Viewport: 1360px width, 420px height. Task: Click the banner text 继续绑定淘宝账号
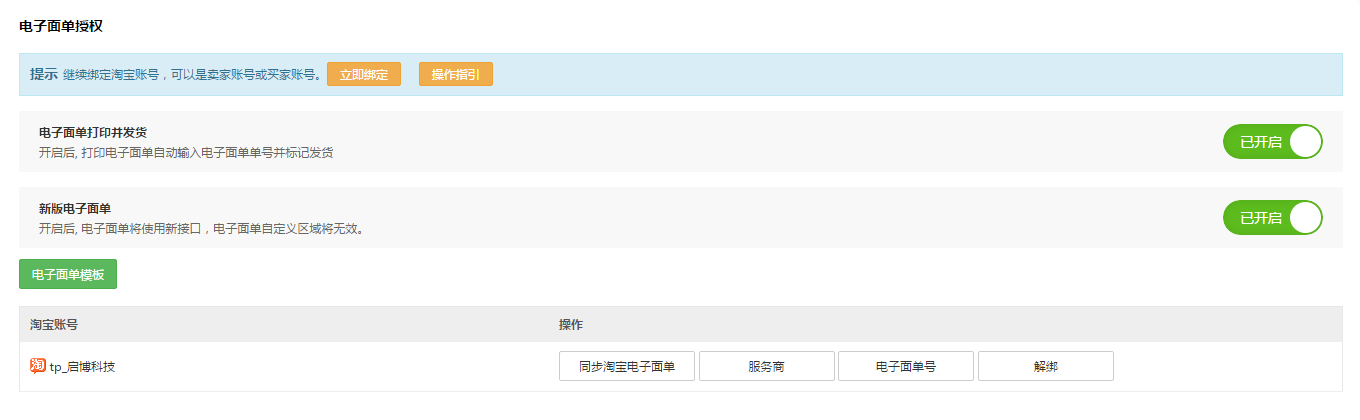pyautogui.click(x=111, y=74)
